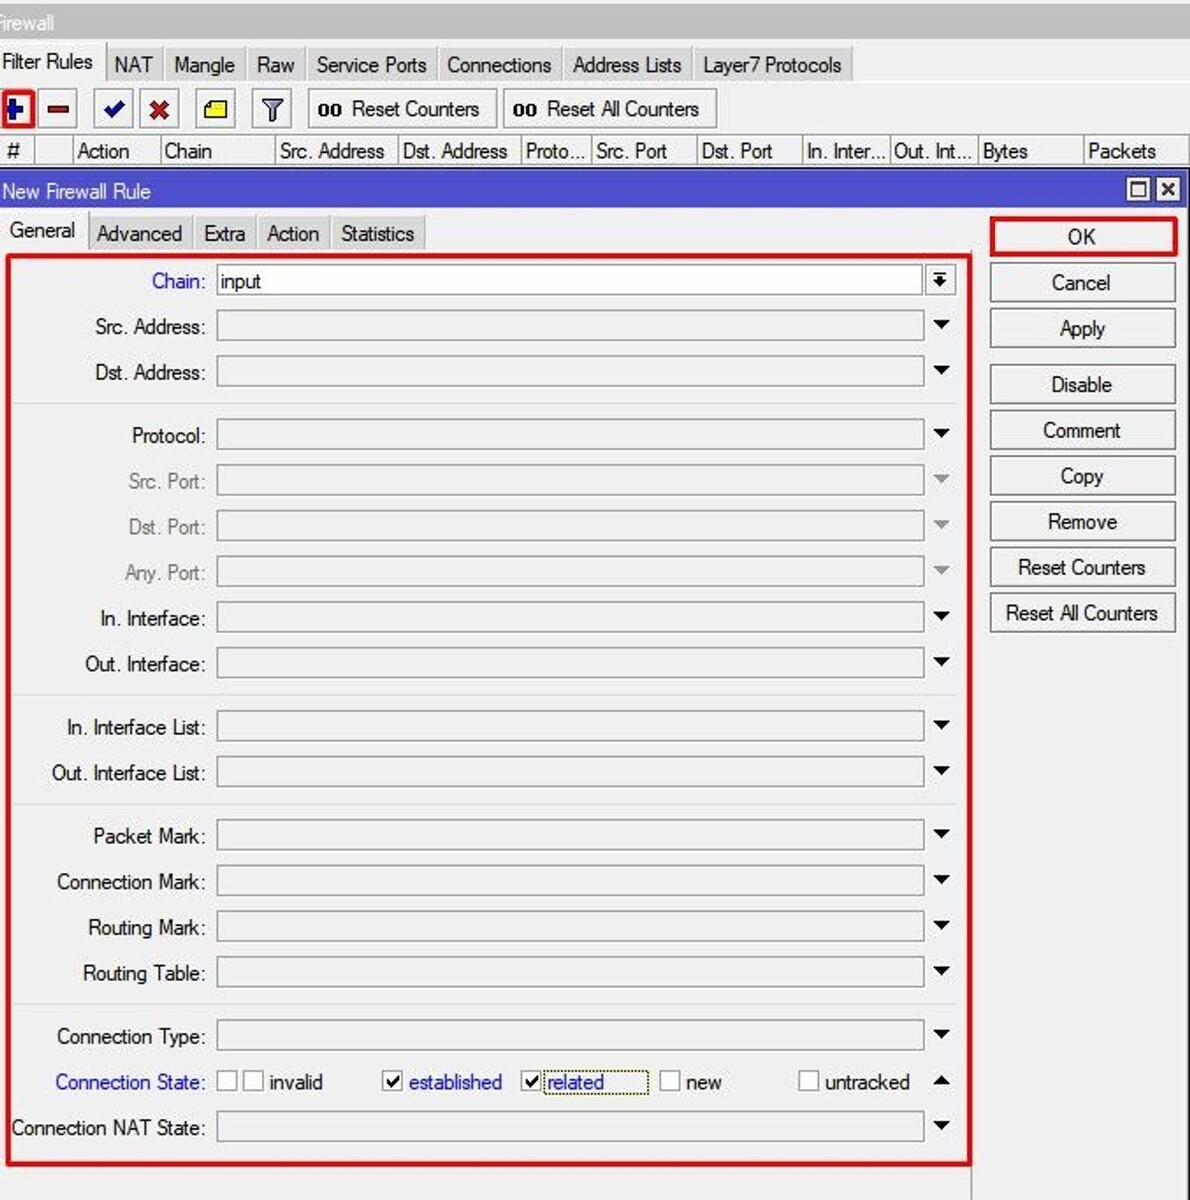Open the Connections tab
1190x1200 pixels.
click(x=499, y=65)
